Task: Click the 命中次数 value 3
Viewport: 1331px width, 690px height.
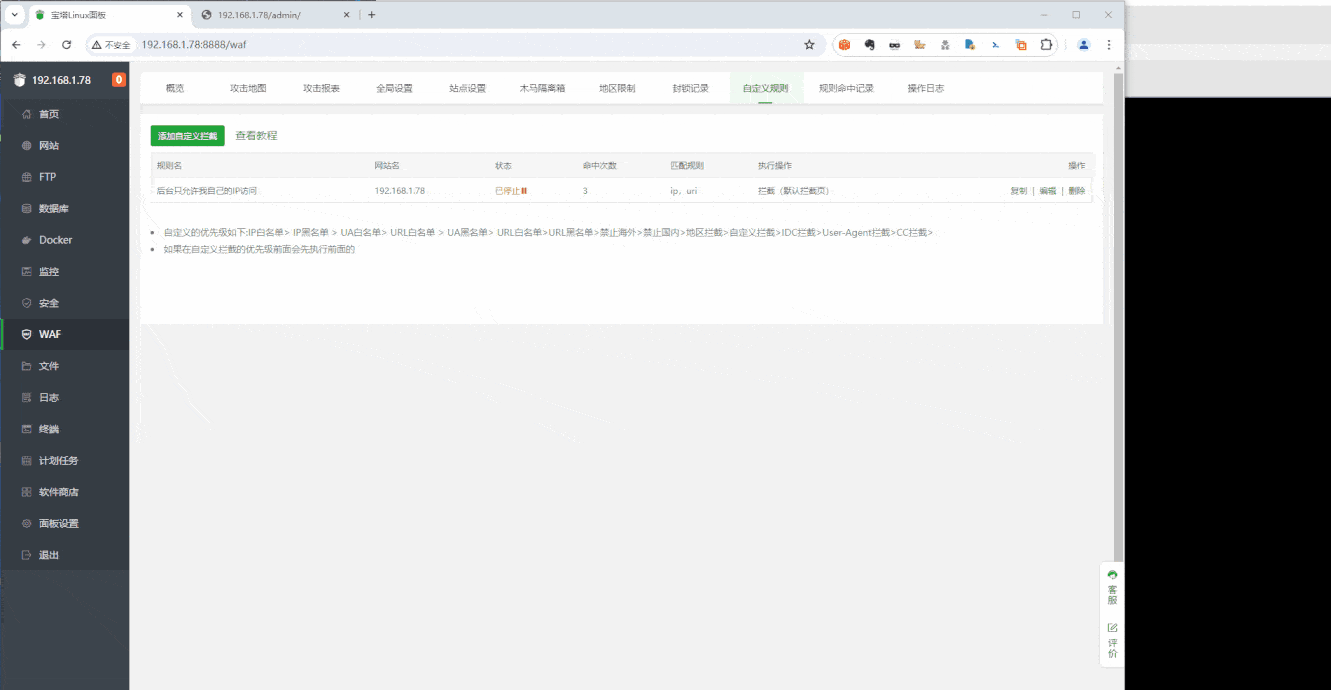Action: point(585,190)
